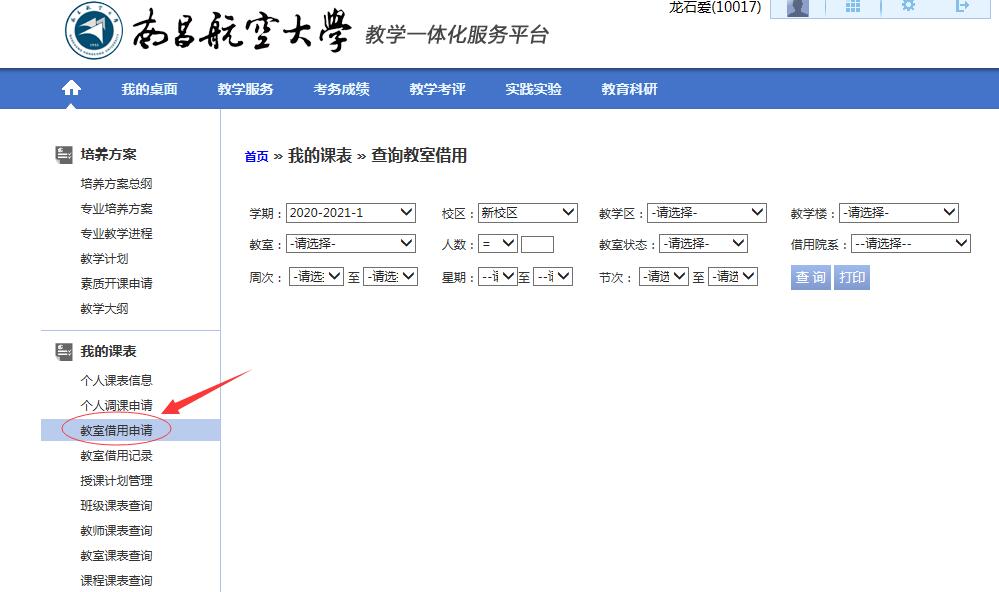This screenshot has width=999, height=592.
Task: Expand the 教学楼 building dropdown
Action: coord(898,213)
